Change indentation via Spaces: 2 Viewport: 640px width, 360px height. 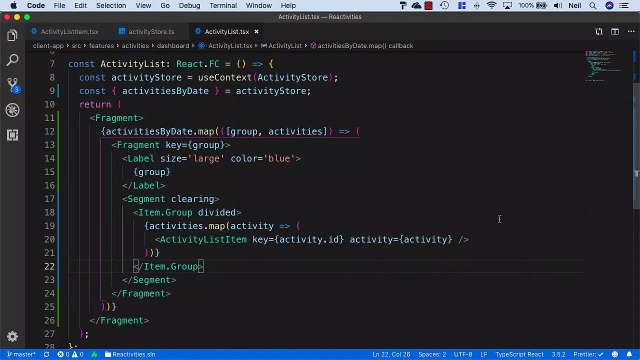(432, 354)
